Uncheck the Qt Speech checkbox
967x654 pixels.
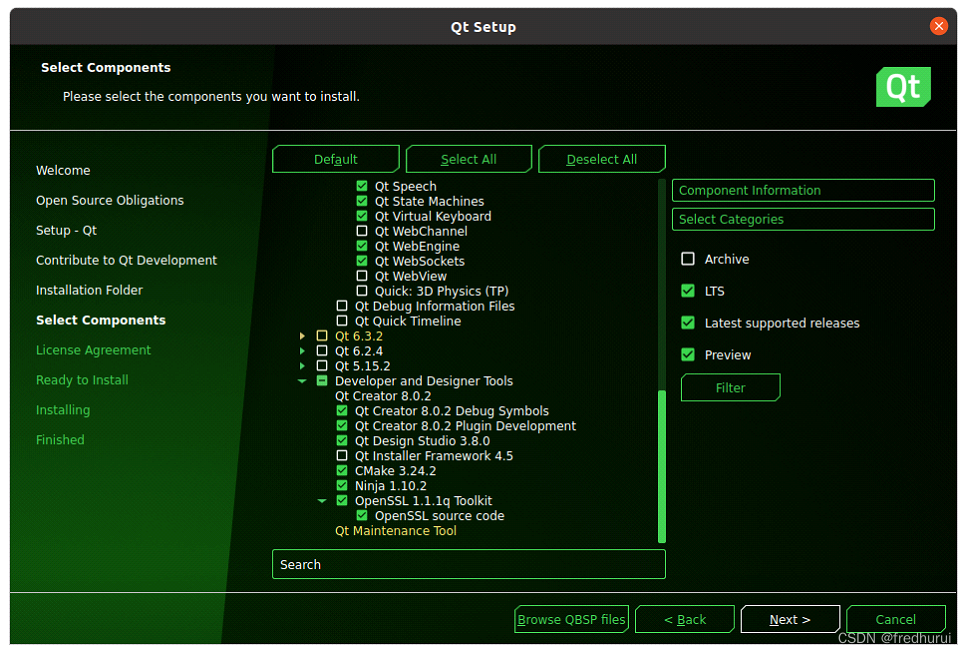(362, 186)
